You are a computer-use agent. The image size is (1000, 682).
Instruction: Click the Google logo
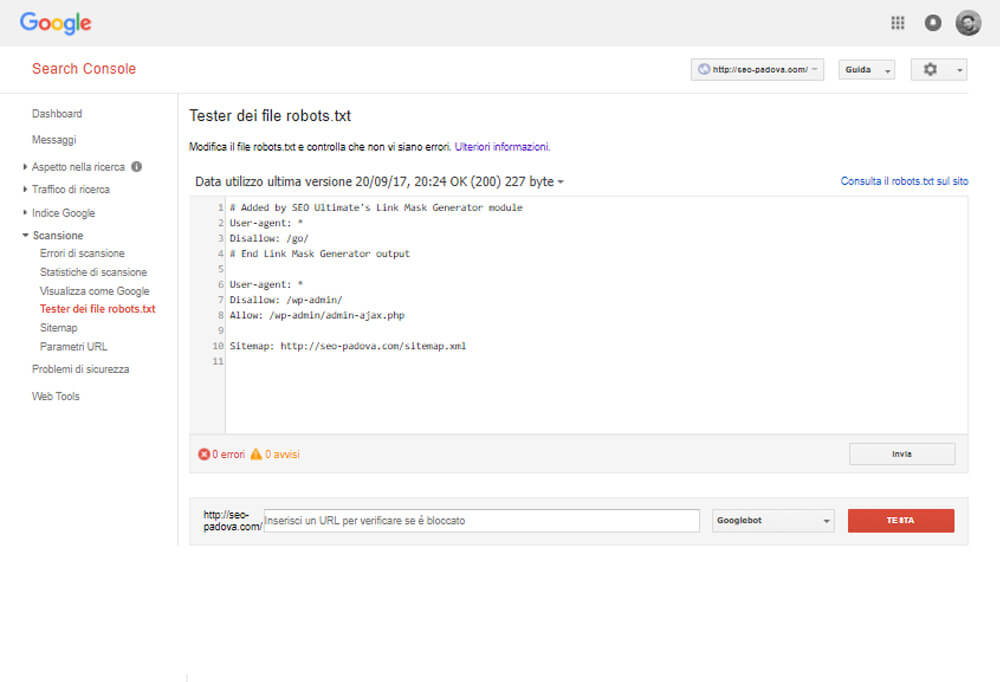click(x=55, y=23)
